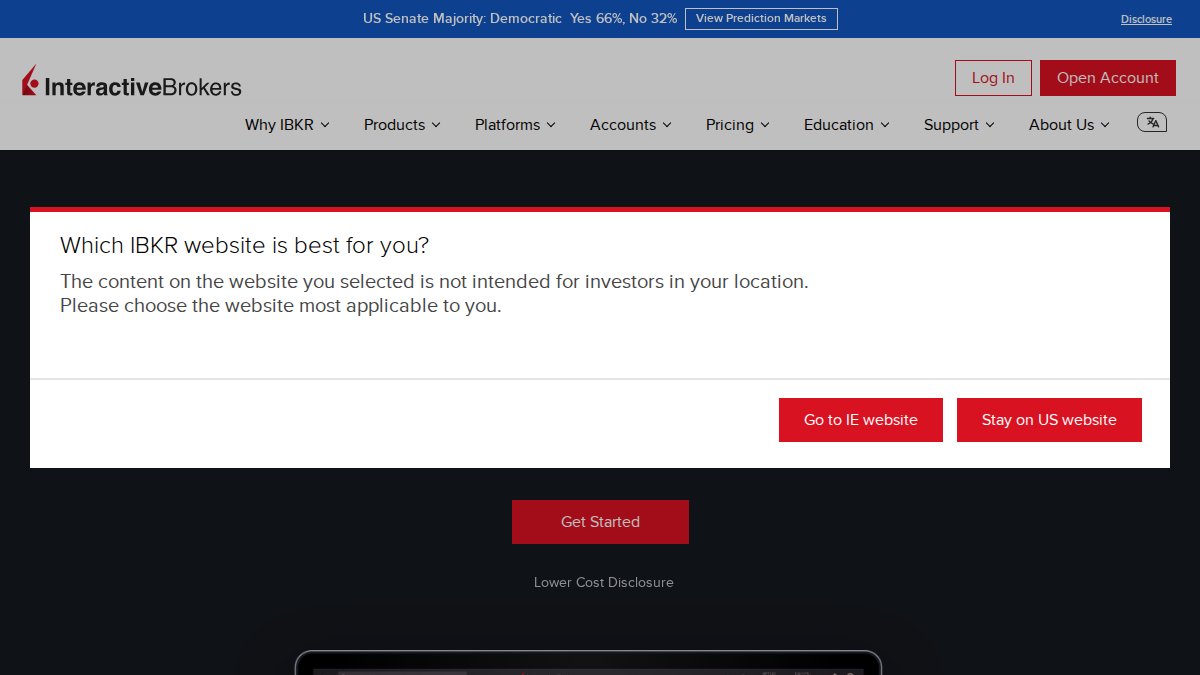Choose Stay on US website
Image resolution: width=1200 pixels, height=675 pixels.
pos(1049,420)
